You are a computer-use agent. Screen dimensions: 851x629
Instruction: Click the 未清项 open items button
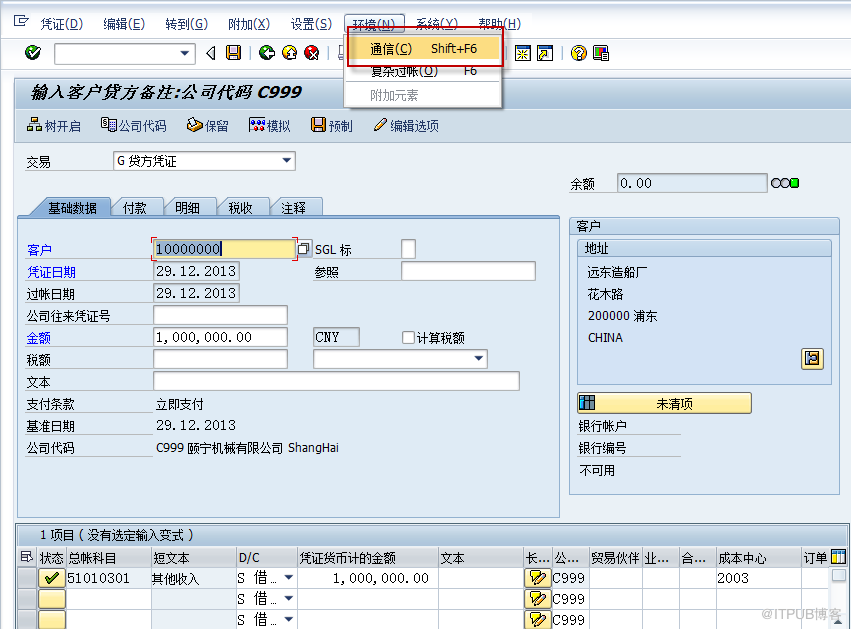pos(664,404)
